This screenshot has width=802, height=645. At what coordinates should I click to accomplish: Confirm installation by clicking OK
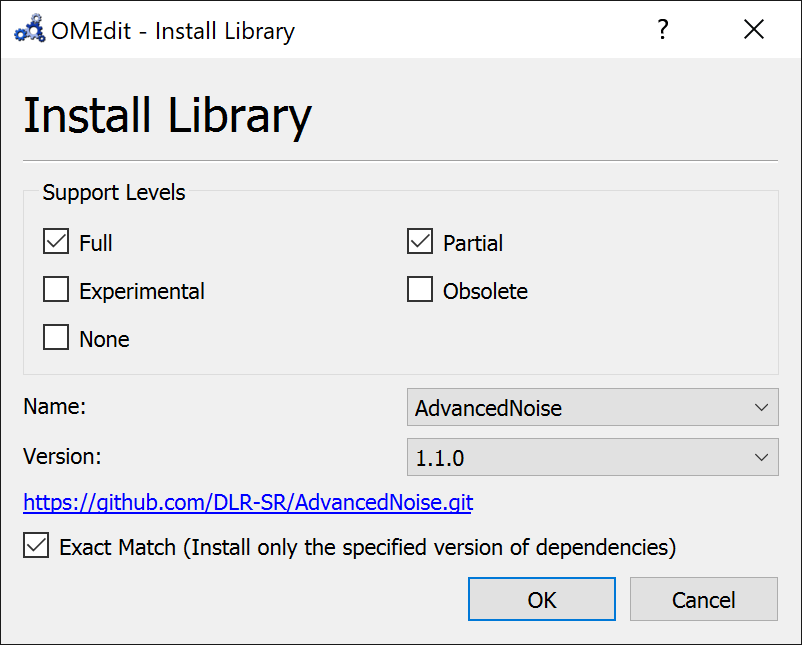541,599
